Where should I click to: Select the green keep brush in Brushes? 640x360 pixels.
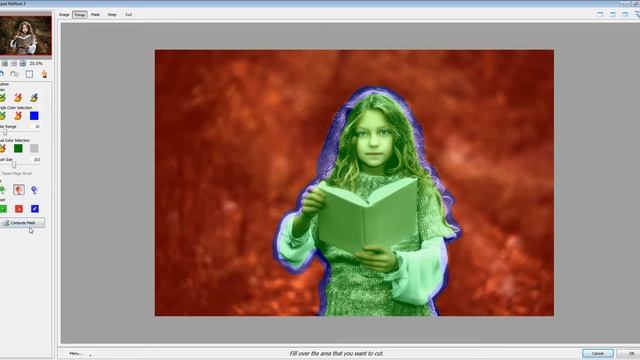[x=2, y=98]
